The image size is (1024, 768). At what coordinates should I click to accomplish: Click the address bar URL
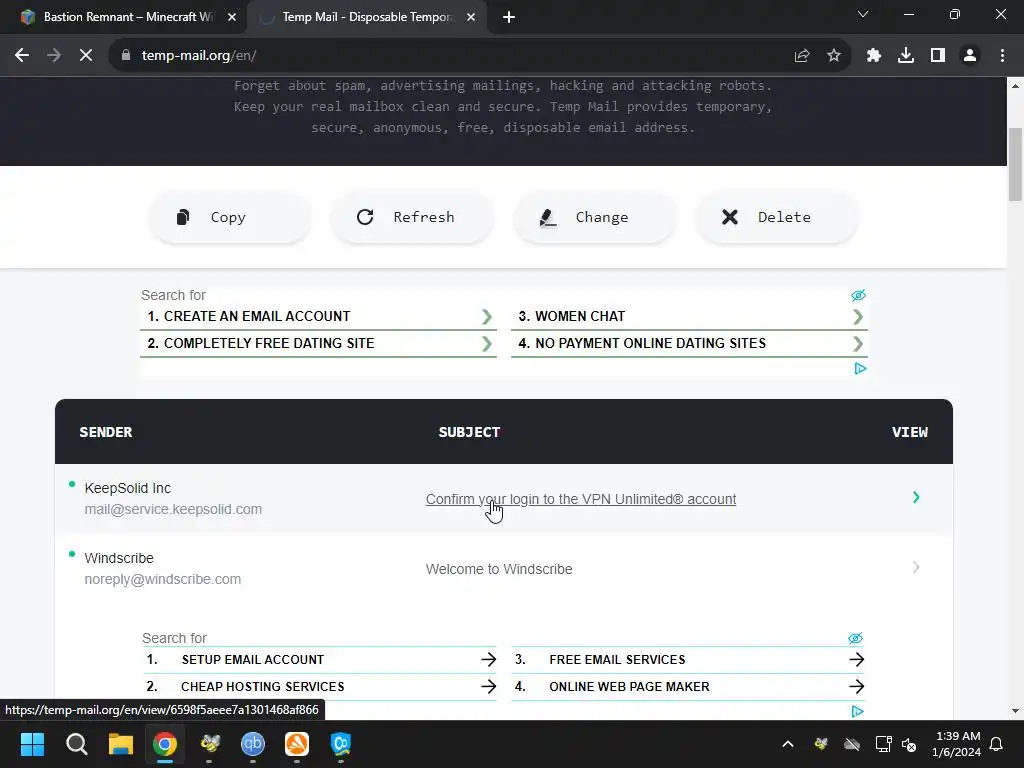pyautogui.click(x=199, y=56)
